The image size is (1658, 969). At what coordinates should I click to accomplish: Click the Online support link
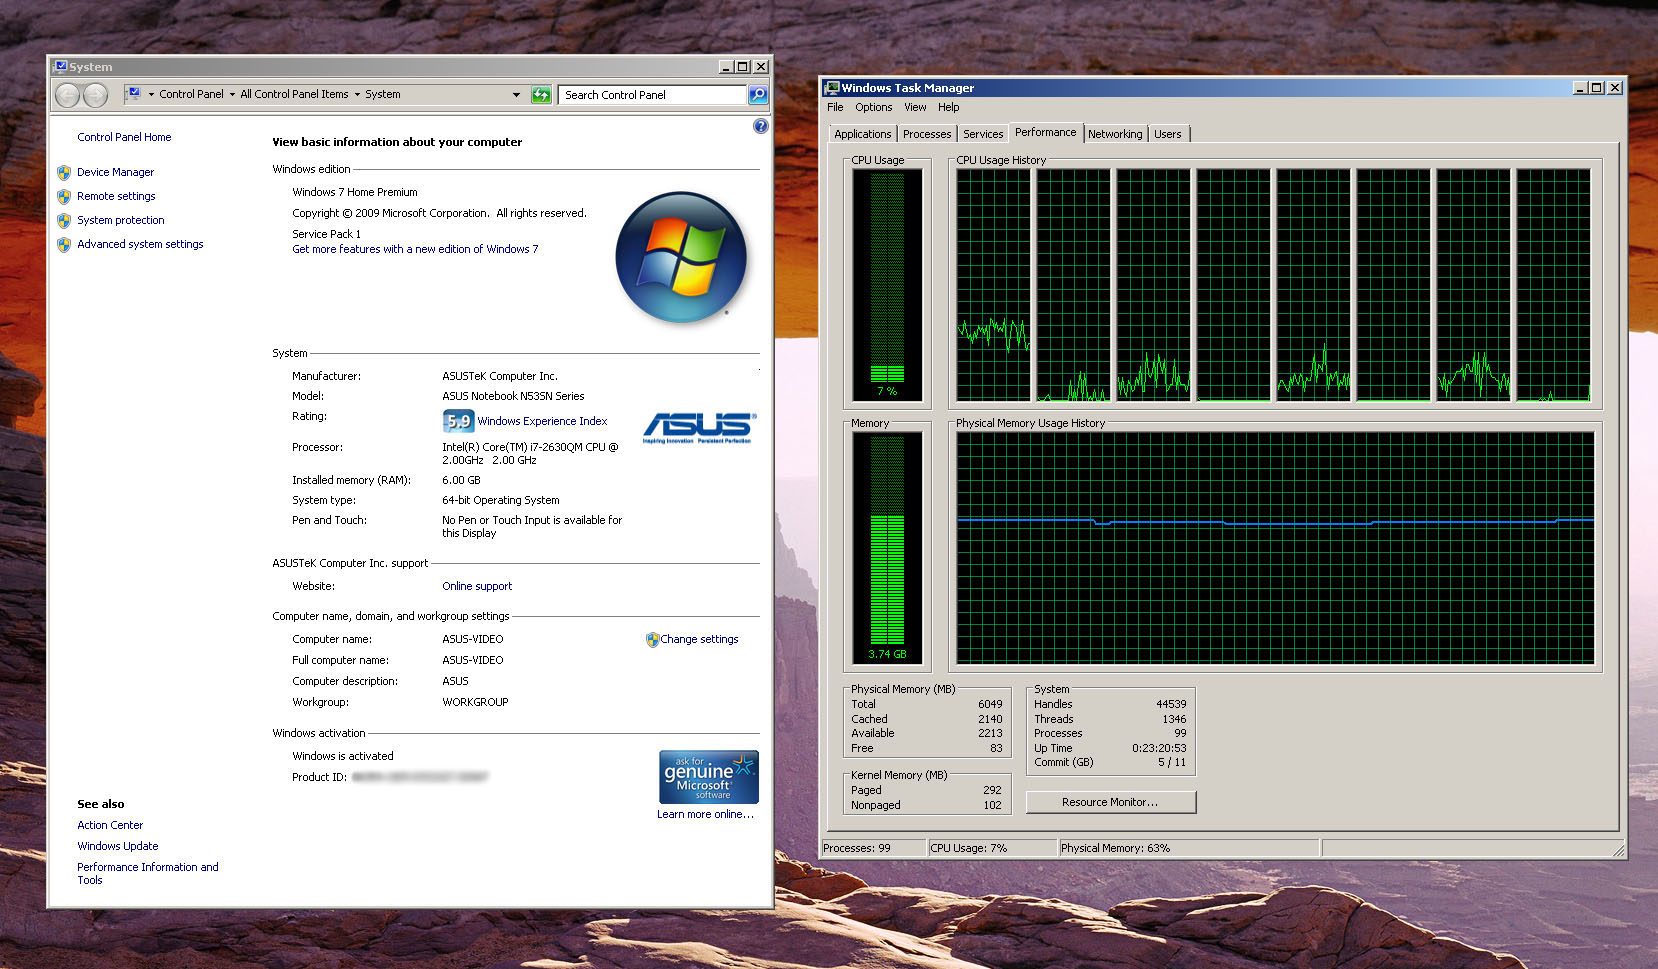pos(477,586)
